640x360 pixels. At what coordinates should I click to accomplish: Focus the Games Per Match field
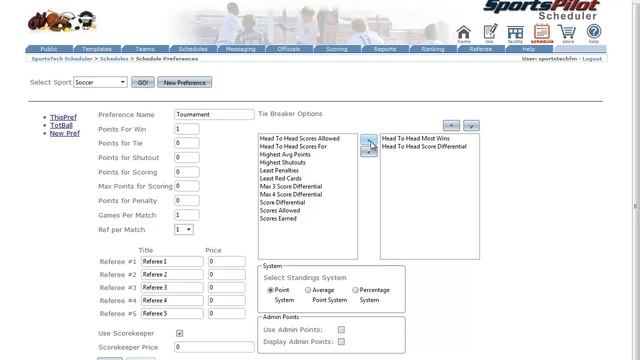[187, 215]
